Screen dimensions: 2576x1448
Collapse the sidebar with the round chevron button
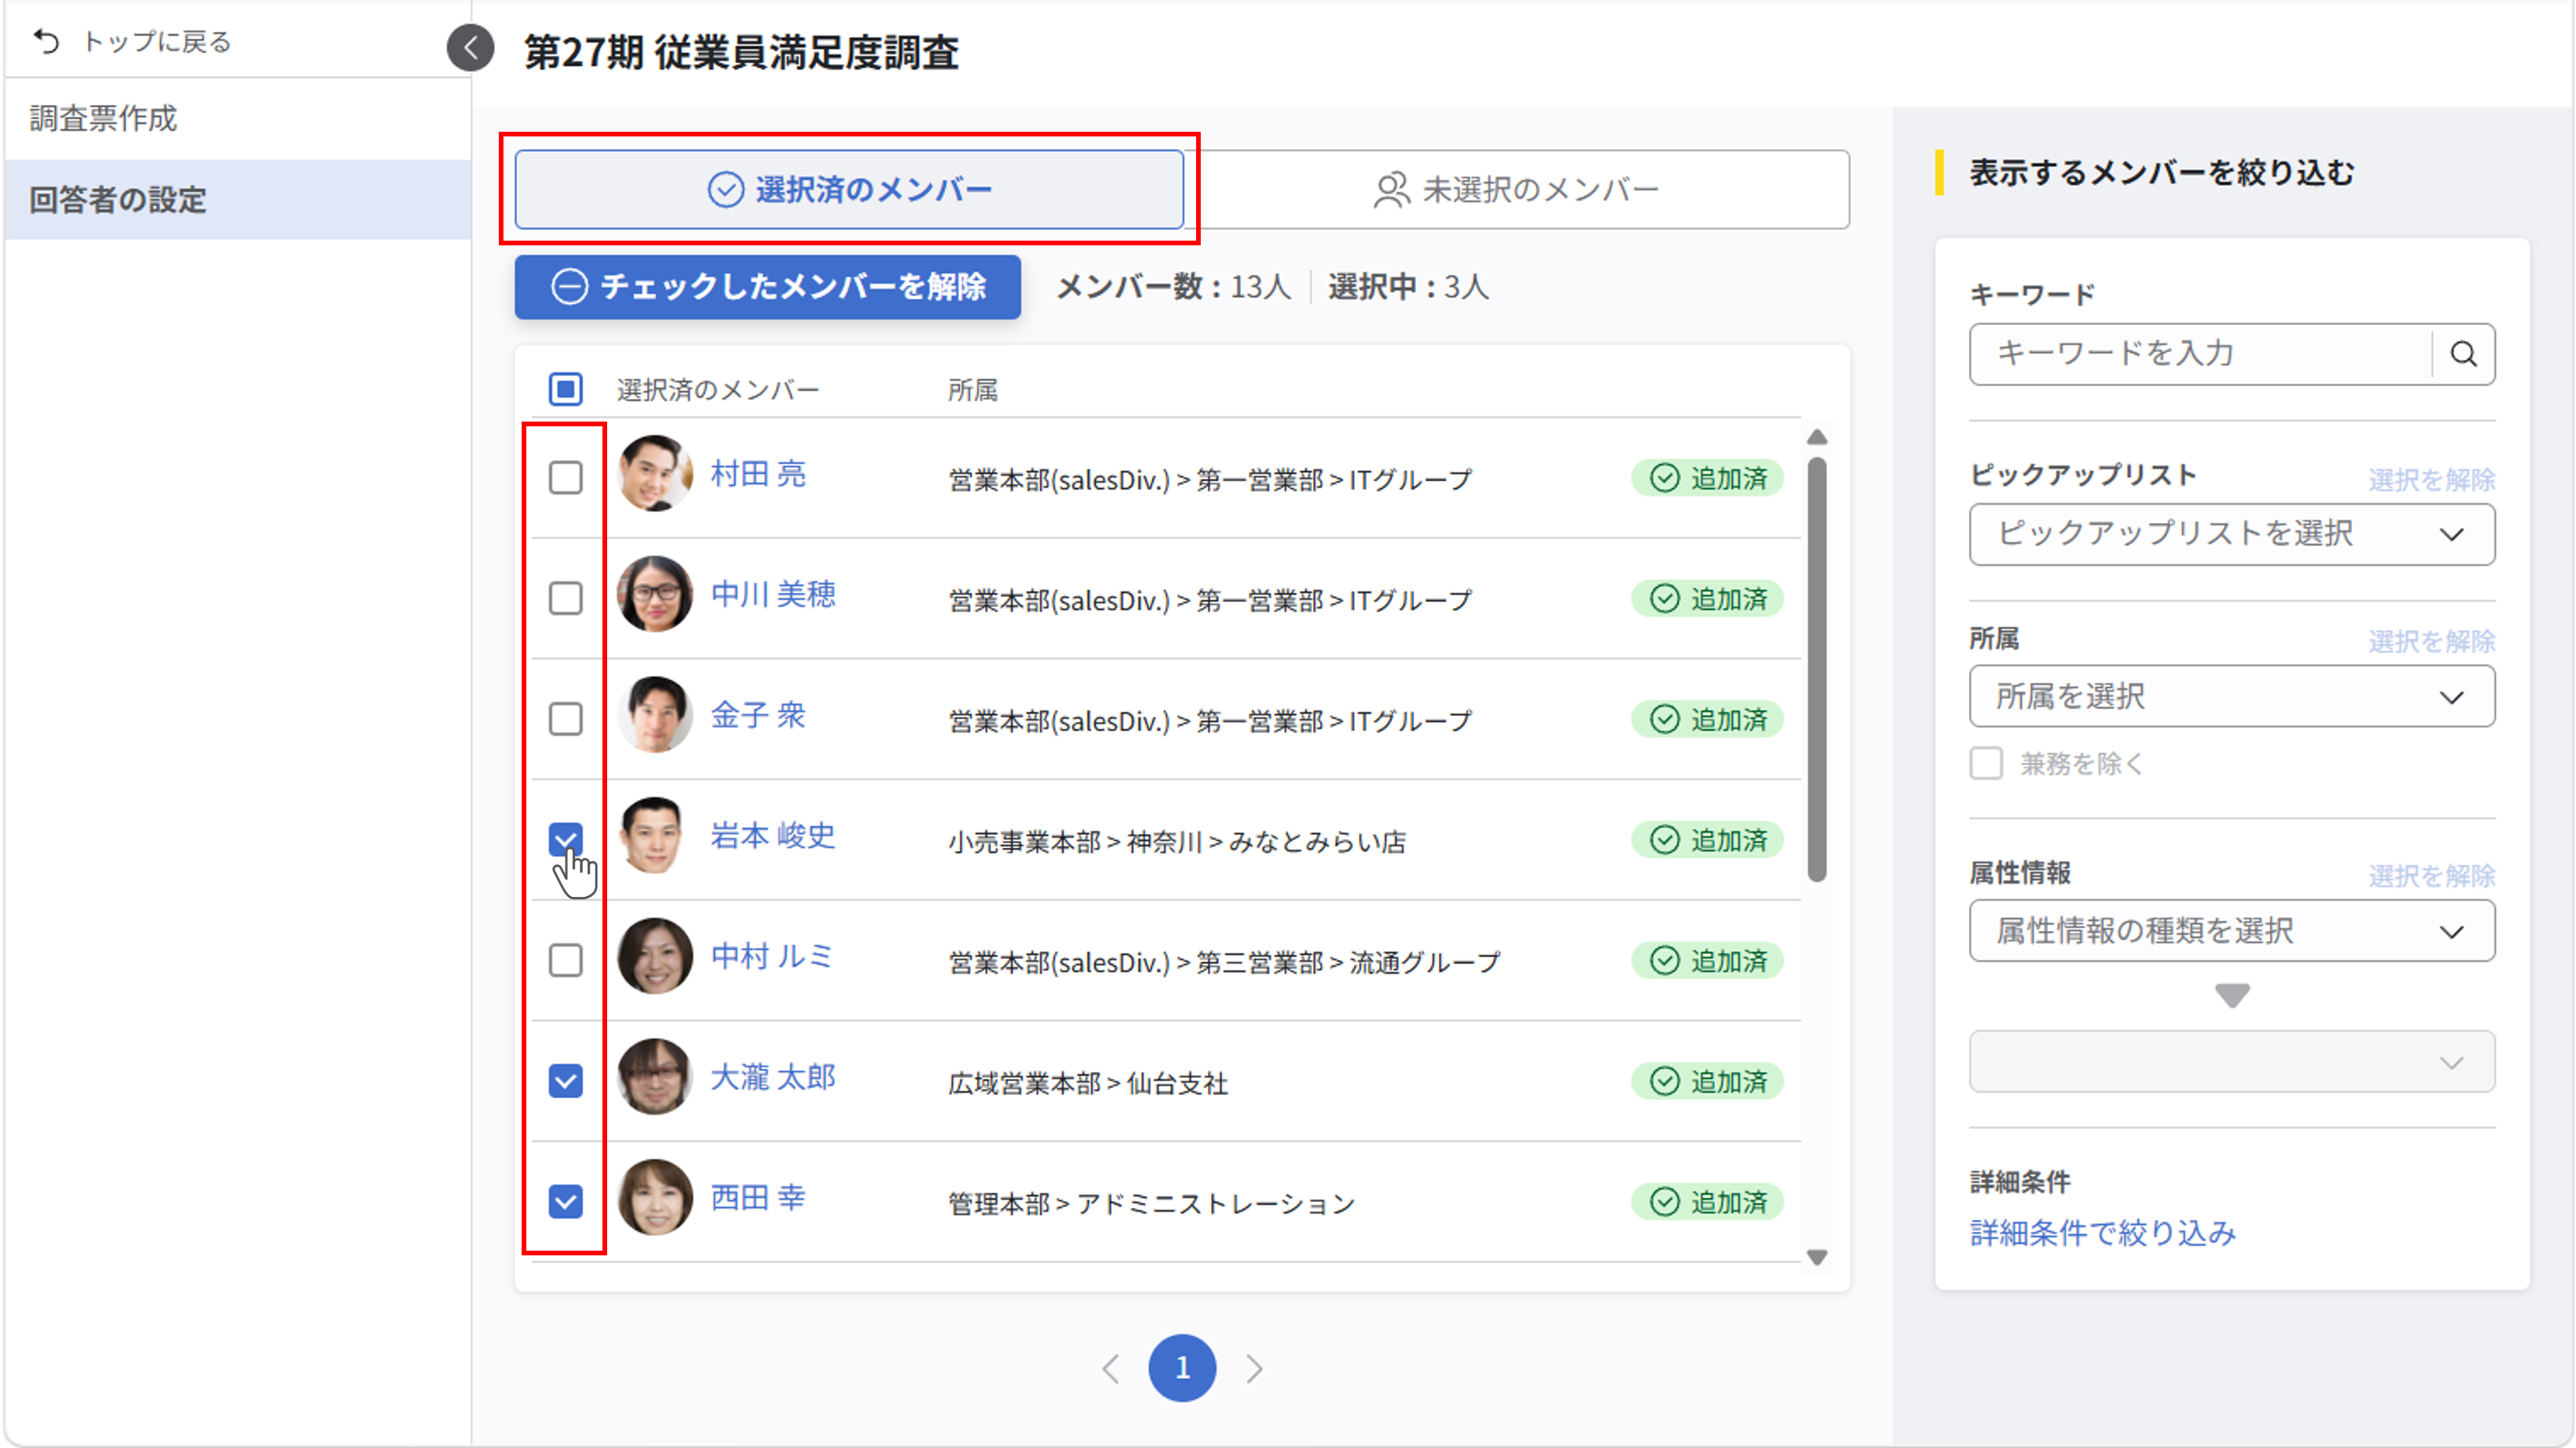(470, 47)
